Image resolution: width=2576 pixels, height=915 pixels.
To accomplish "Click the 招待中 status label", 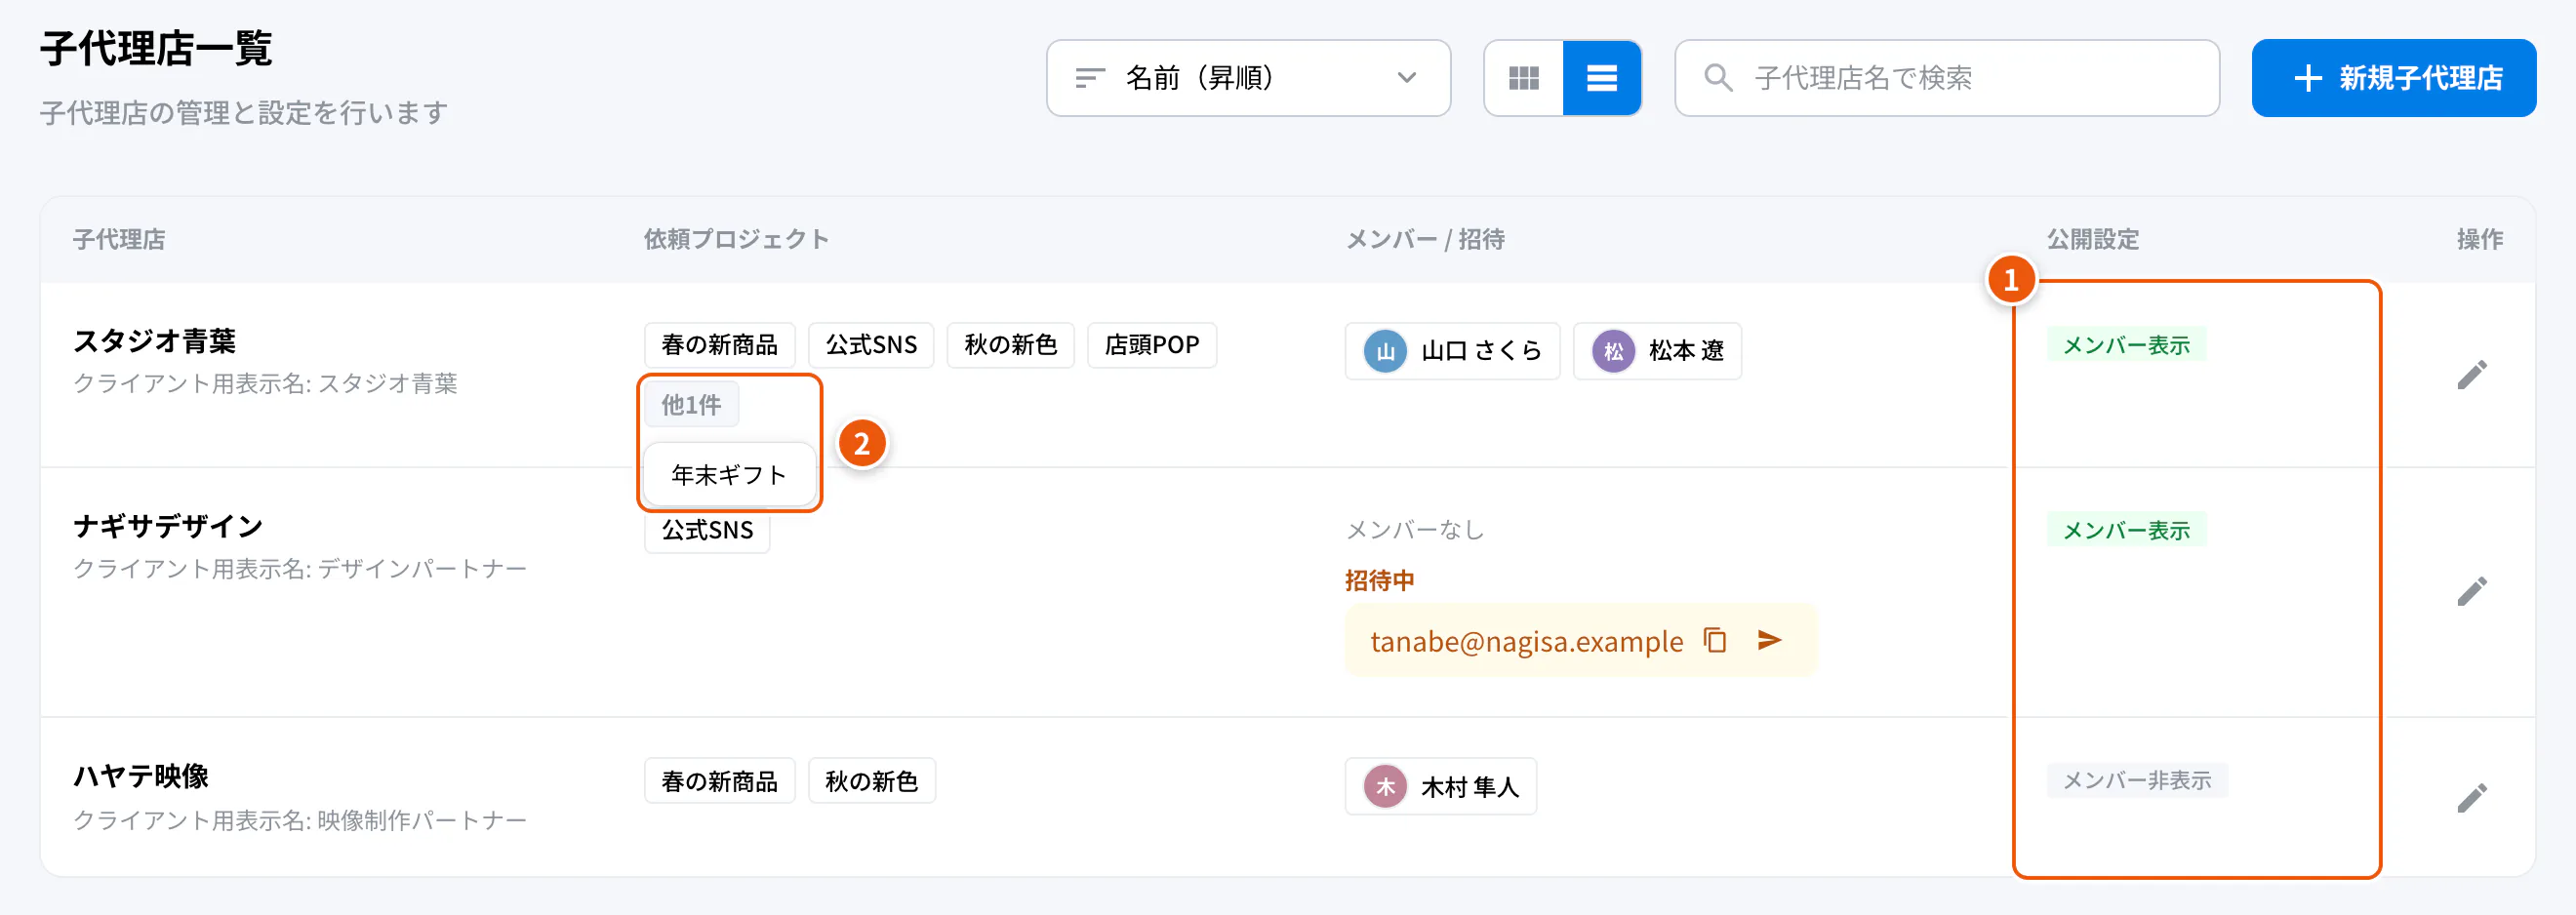I will 1379,580.
